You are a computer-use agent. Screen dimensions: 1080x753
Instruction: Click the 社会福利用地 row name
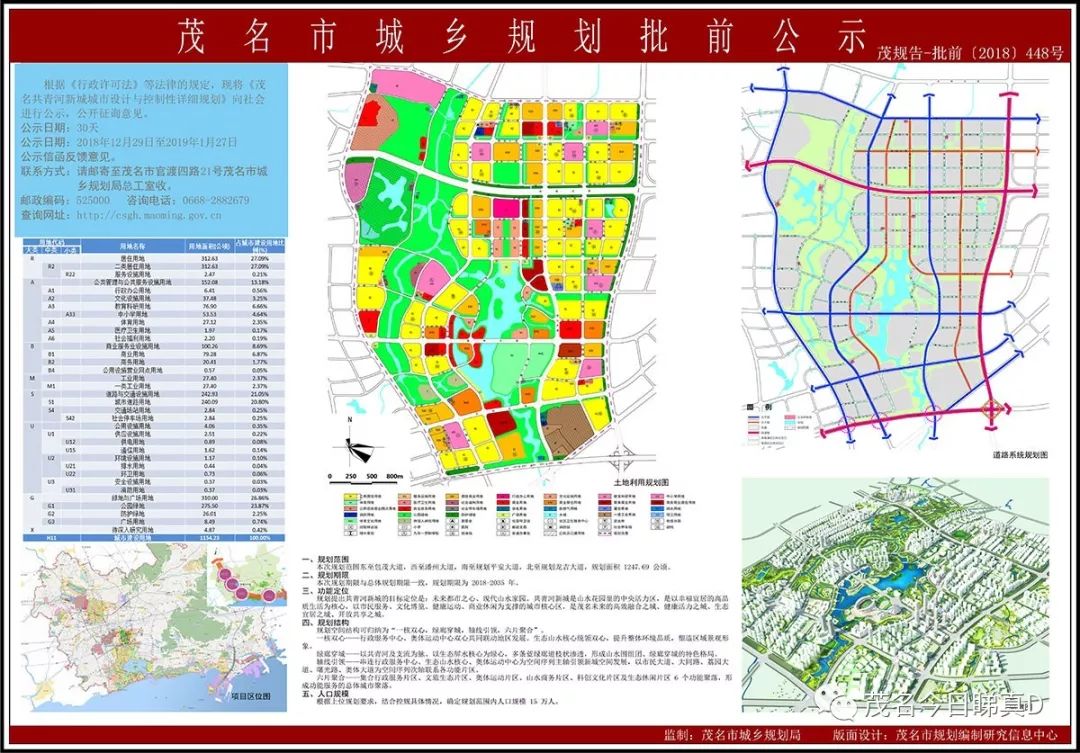click(132, 338)
